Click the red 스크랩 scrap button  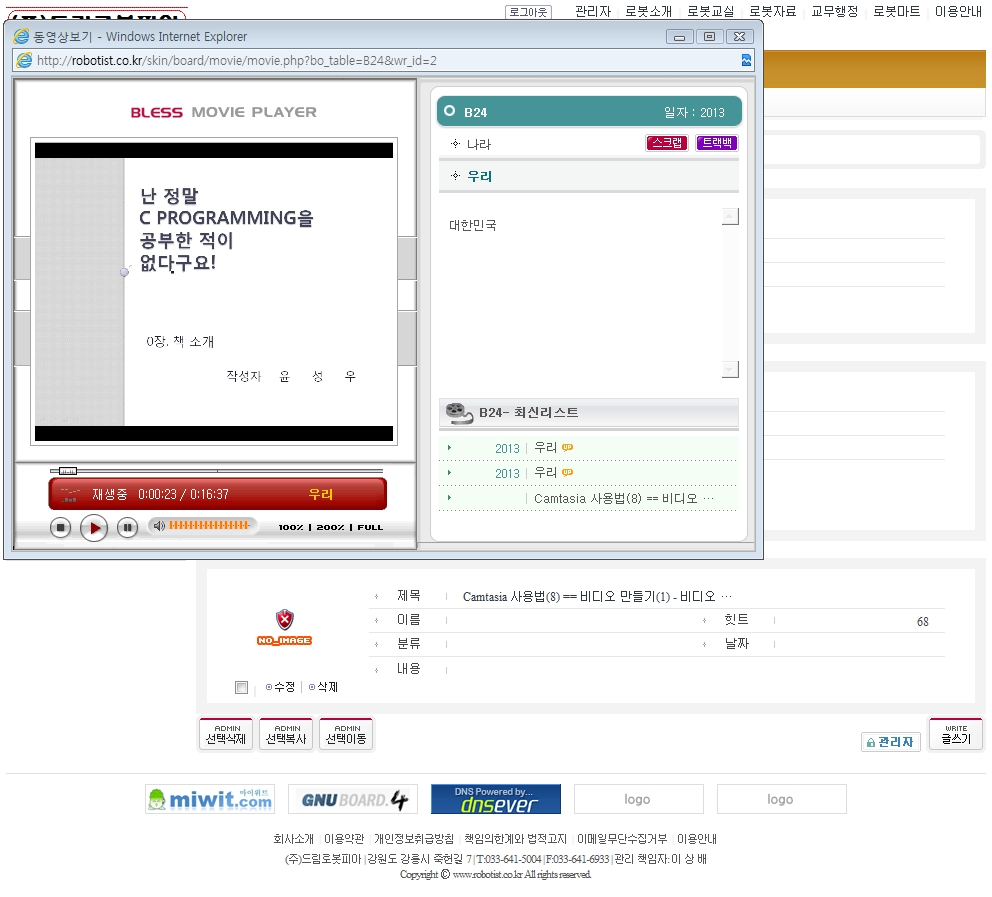tap(666, 142)
